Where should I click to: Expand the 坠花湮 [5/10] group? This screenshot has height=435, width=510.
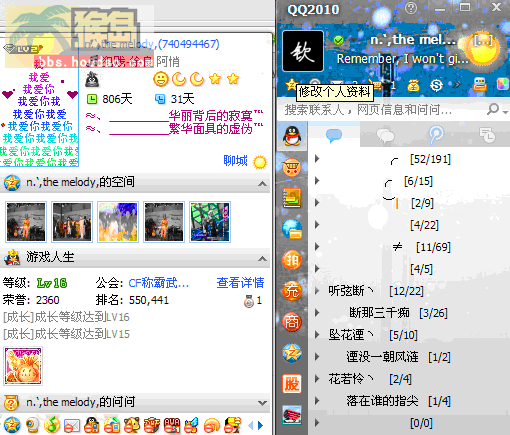(x=317, y=335)
